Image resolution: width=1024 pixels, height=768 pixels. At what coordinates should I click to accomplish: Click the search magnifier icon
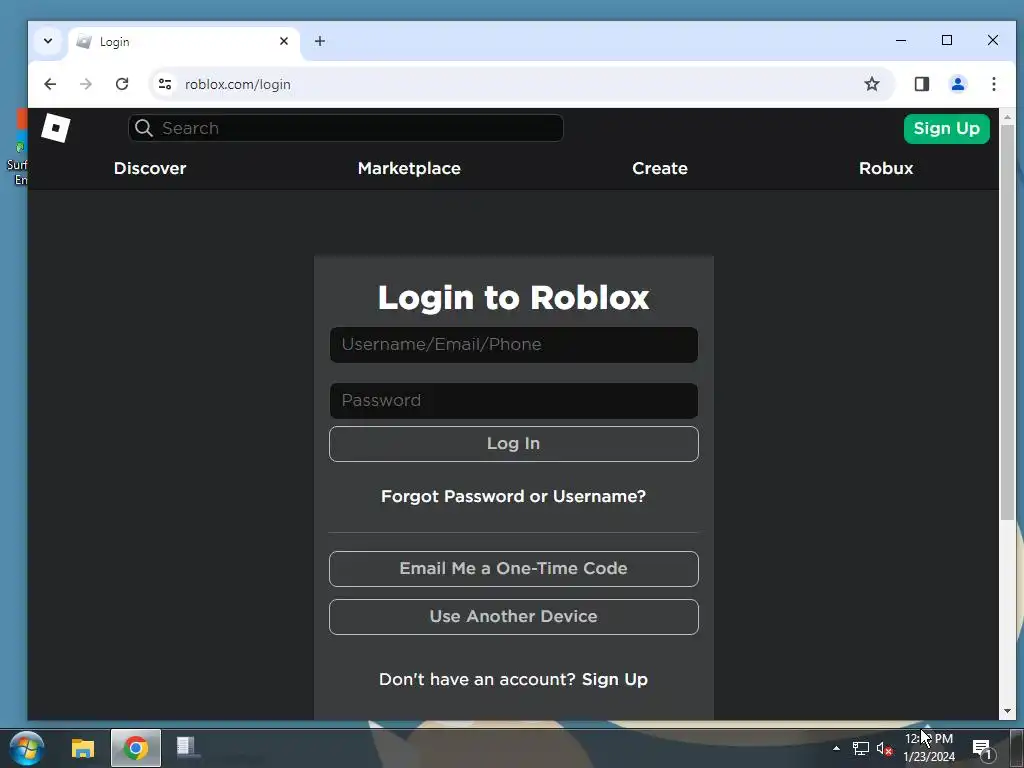[144, 128]
